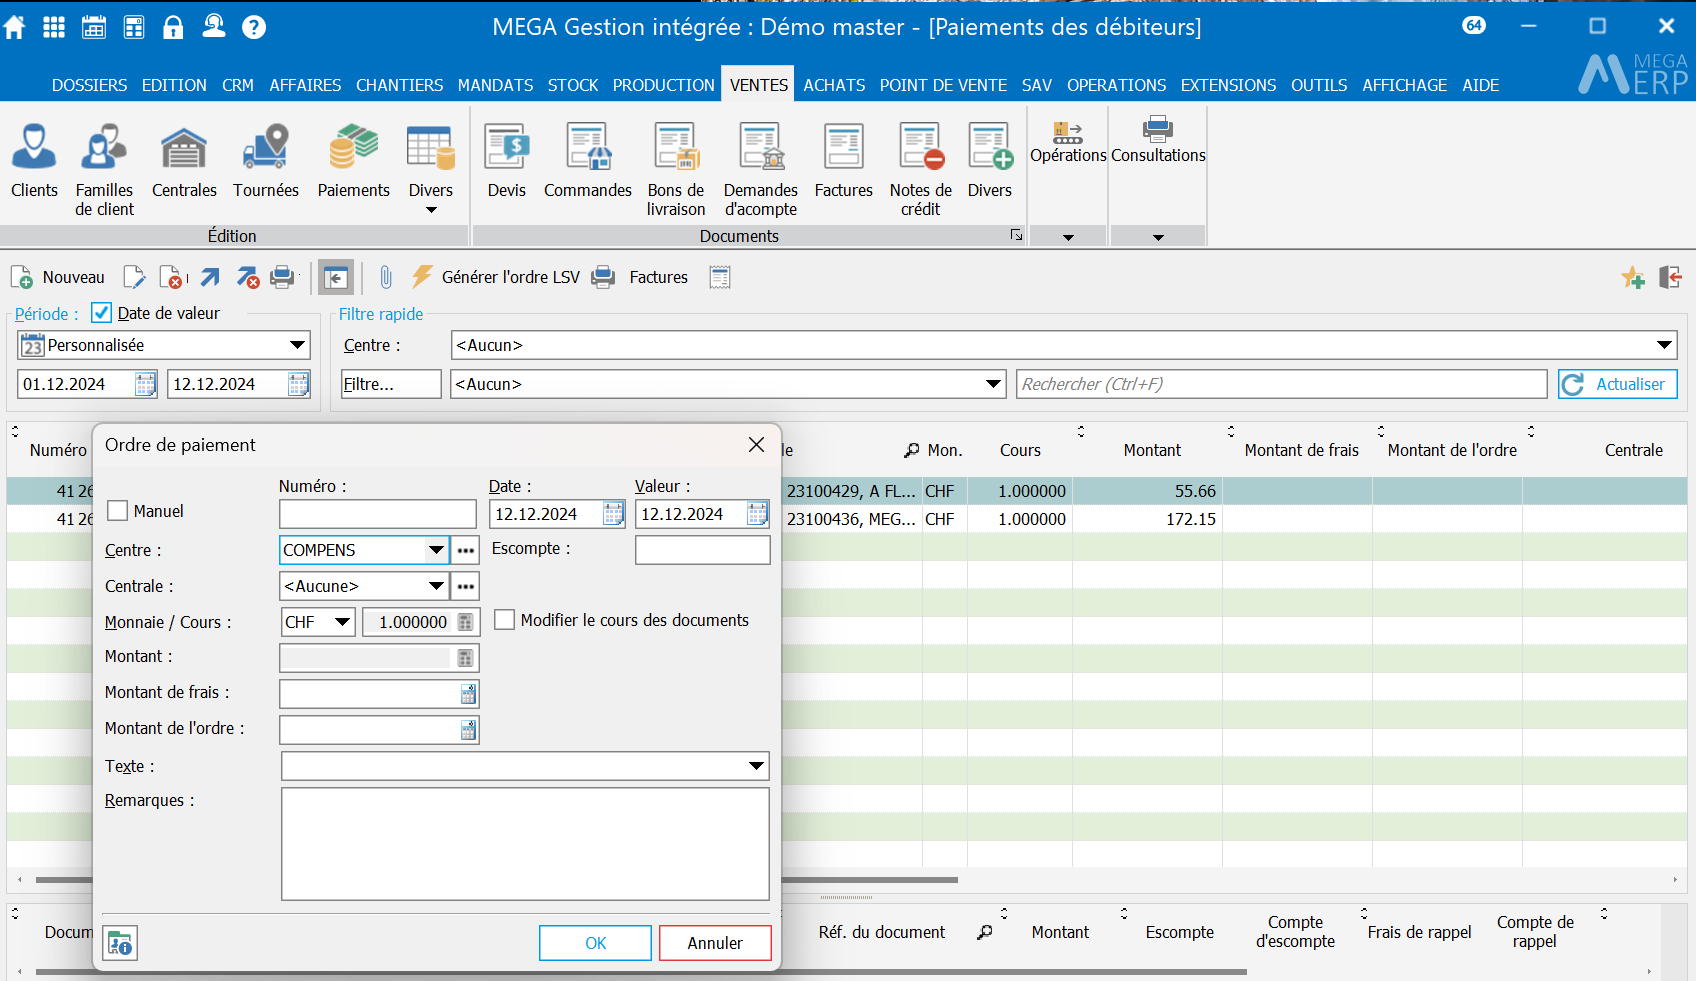Open the Date field calendar picker in dialog

(613, 514)
